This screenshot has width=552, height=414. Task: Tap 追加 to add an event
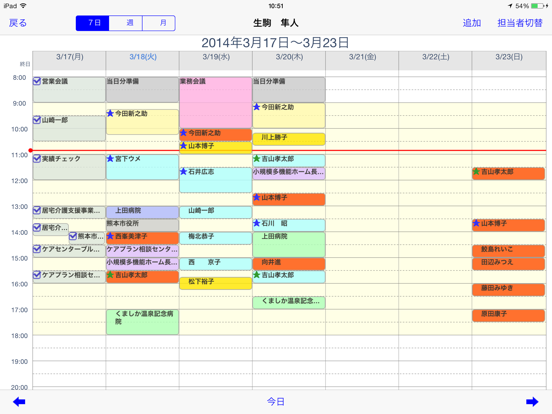tap(472, 23)
